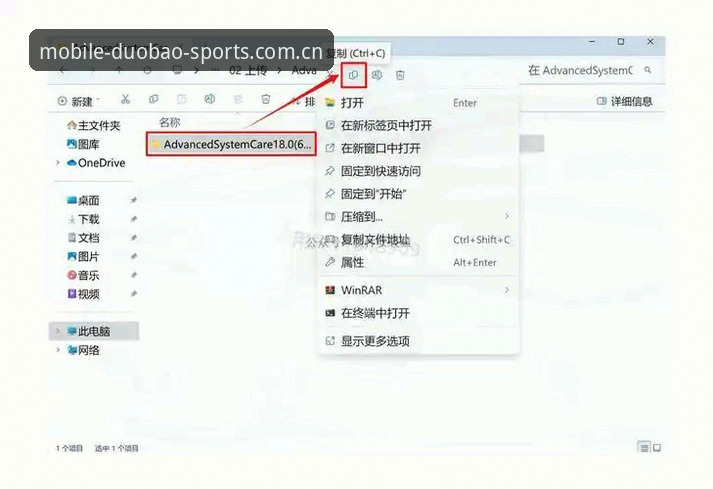Click the Cut scissors icon in the toolbar
Image resolution: width=713 pixels, height=489 pixels.
126,99
